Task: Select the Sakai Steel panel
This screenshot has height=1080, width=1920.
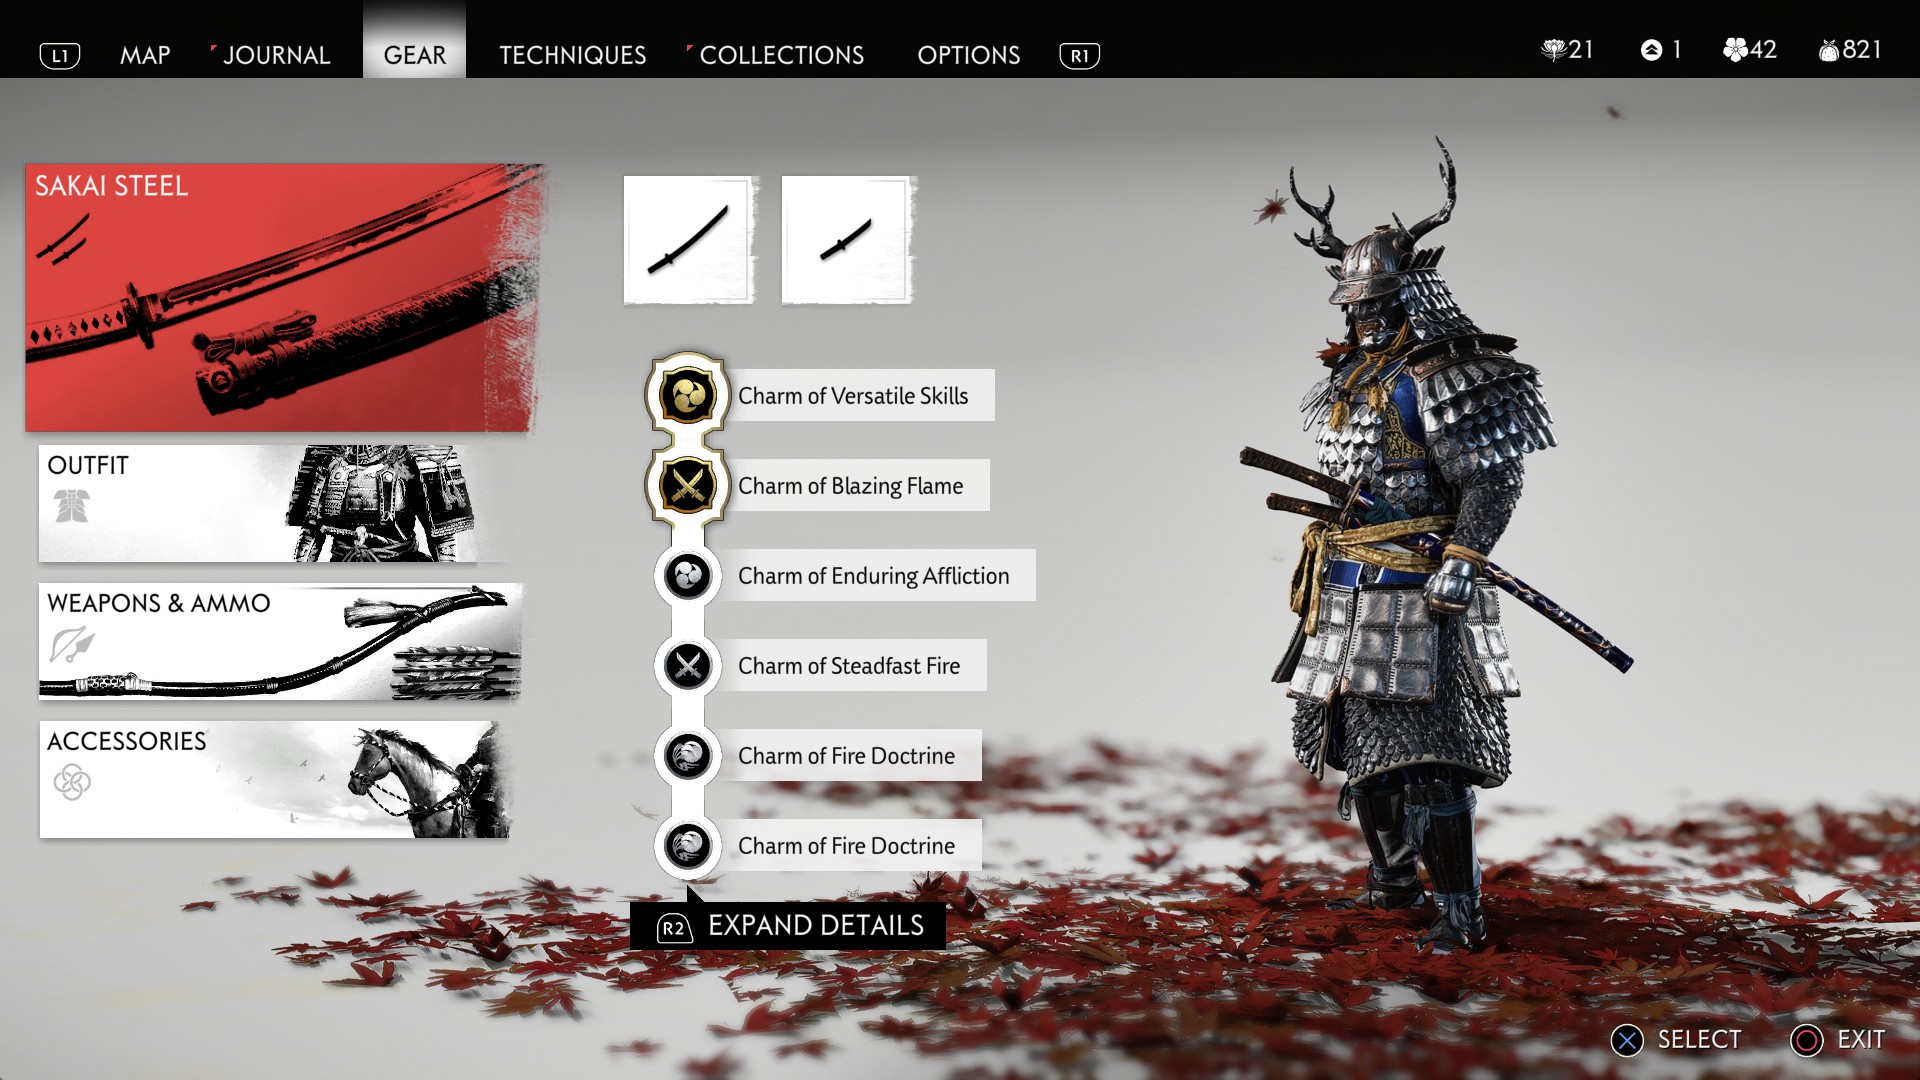Action: 285,298
